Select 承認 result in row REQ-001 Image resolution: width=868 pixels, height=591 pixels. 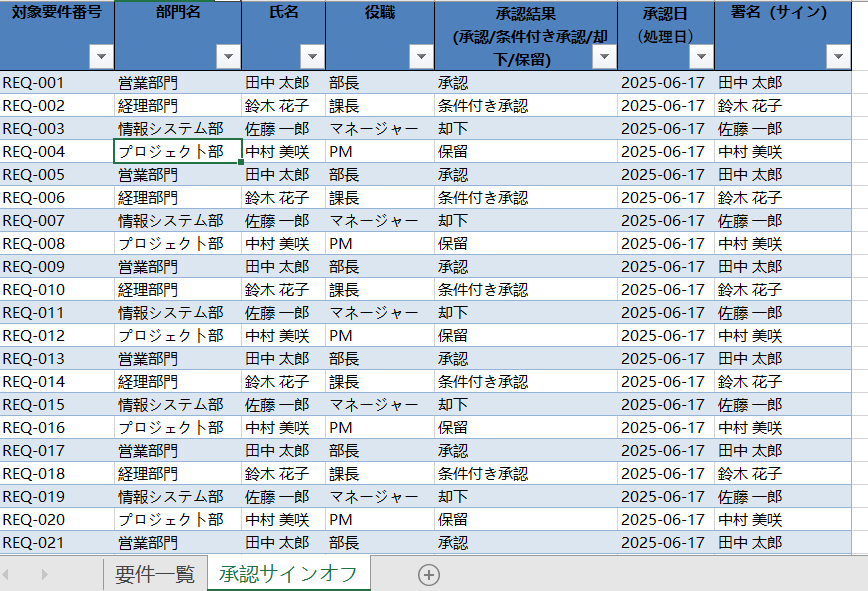click(526, 82)
